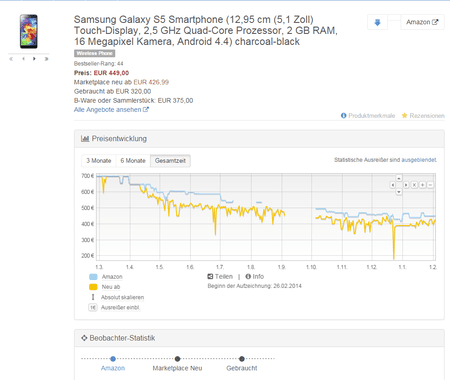Show next product image with right arrow
The height and width of the screenshot is (380, 450).
point(34,59)
